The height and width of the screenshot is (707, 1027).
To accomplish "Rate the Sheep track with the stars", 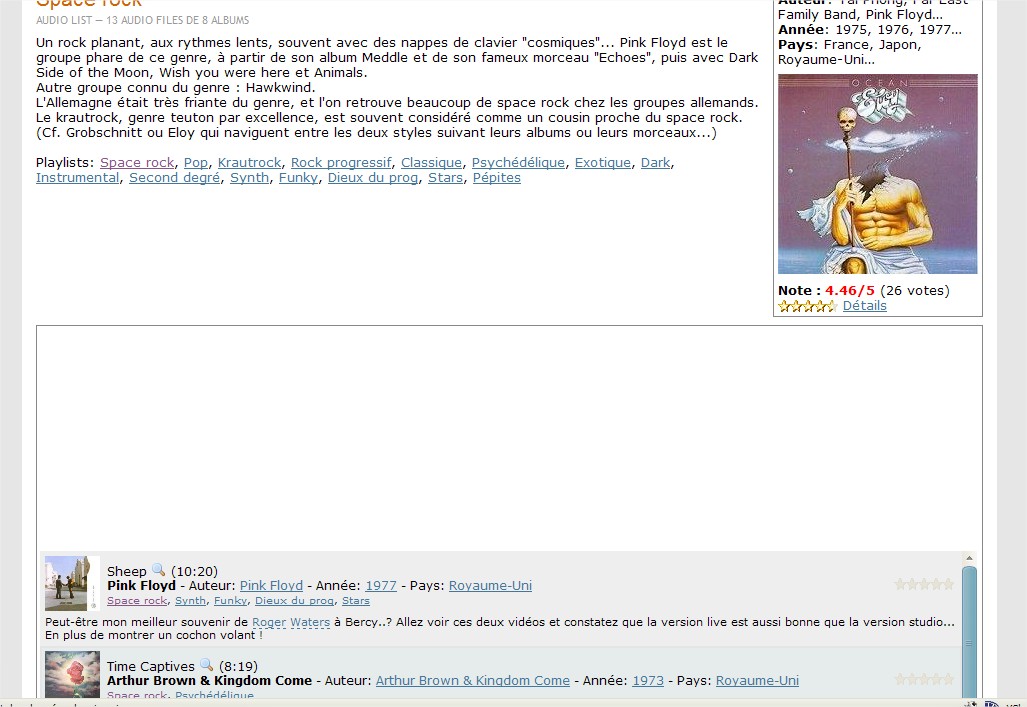I will [924, 584].
